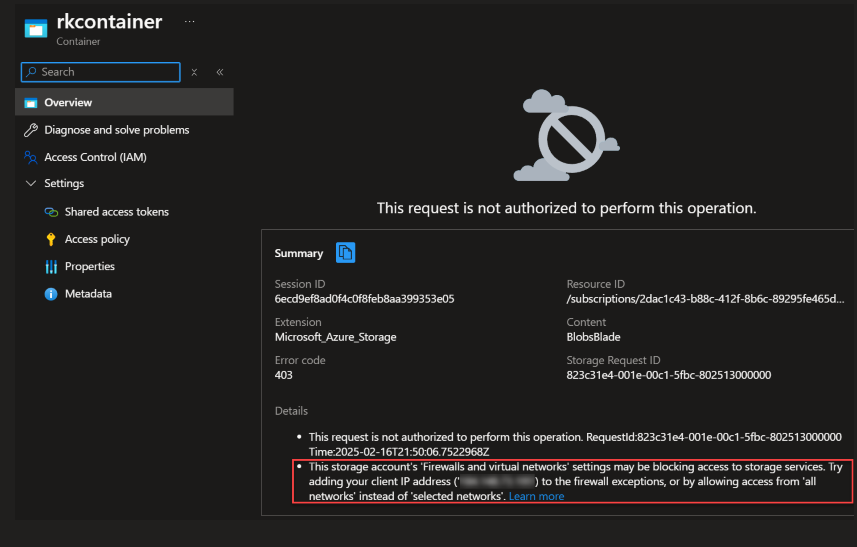Click the Storage Request ID value
Viewport: 857px width, 547px height.
click(668, 375)
